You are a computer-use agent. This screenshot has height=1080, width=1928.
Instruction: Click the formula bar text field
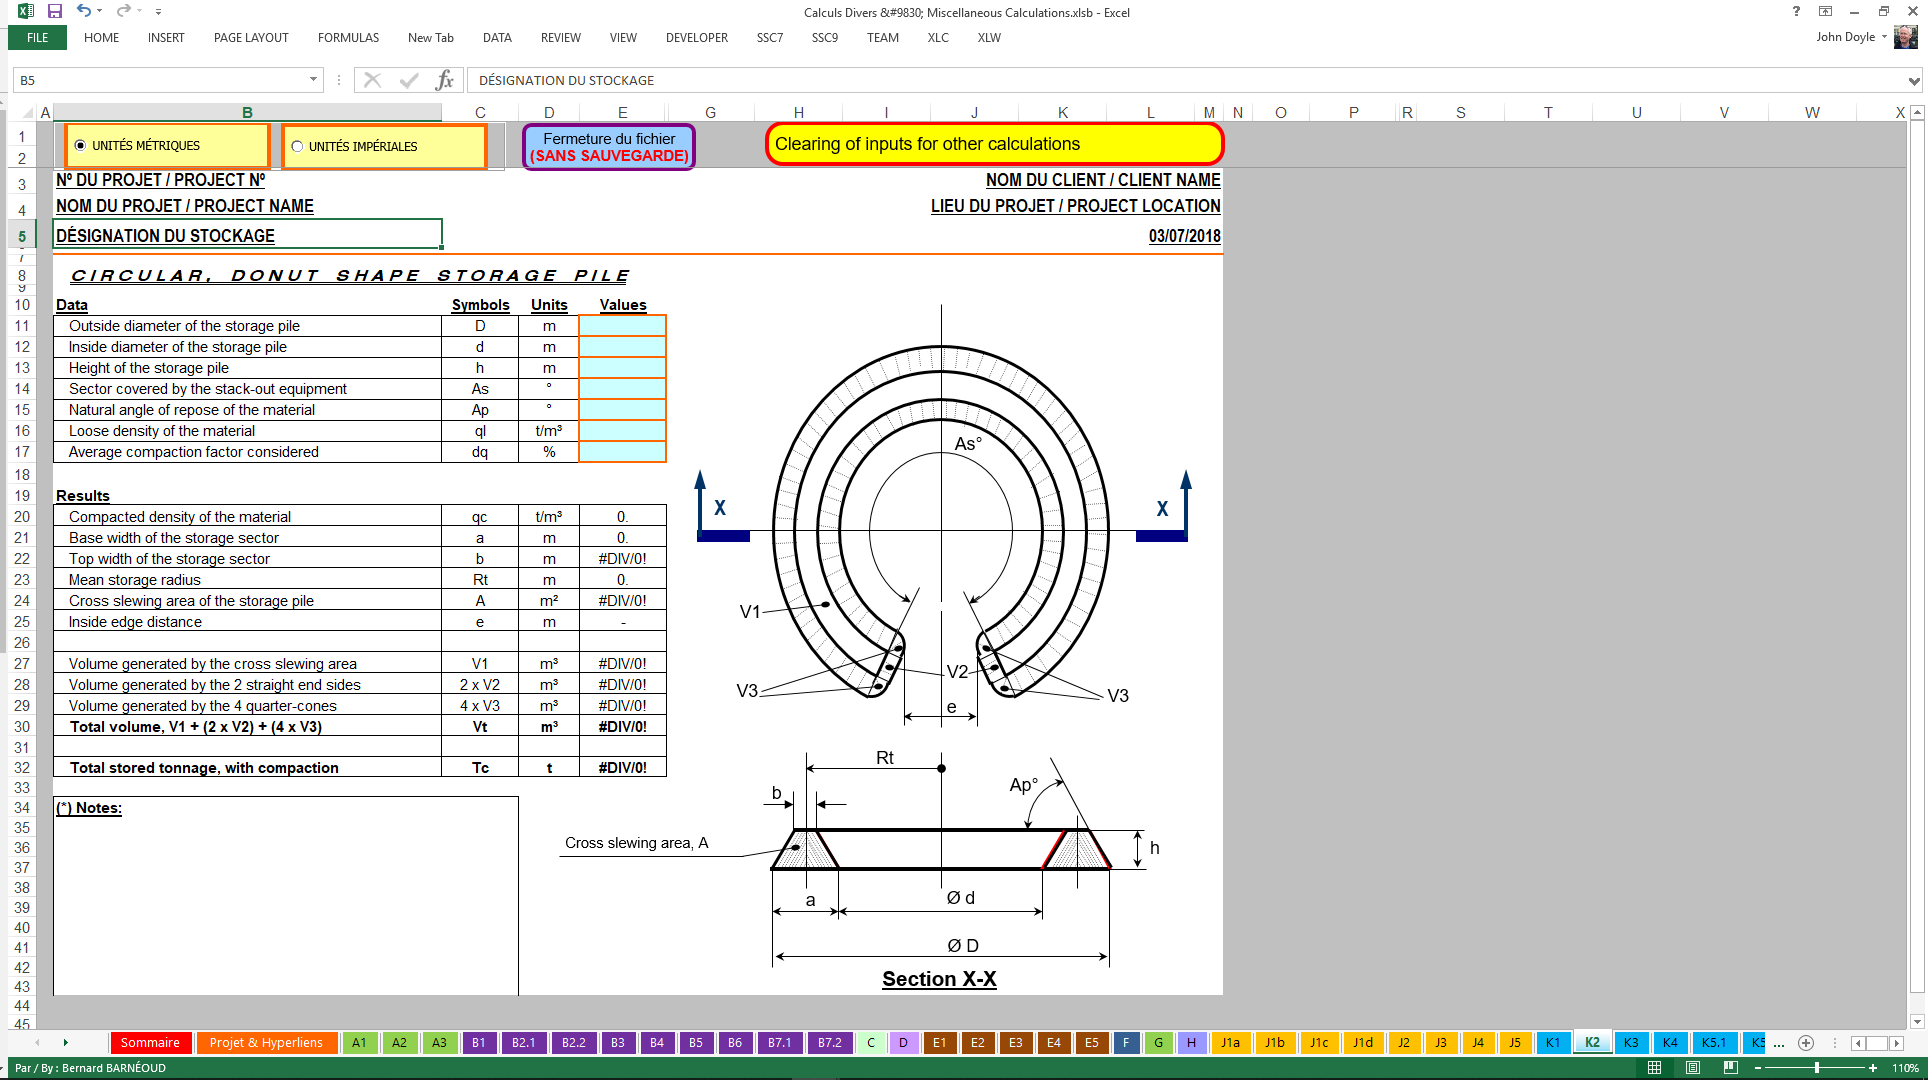(x=1185, y=80)
